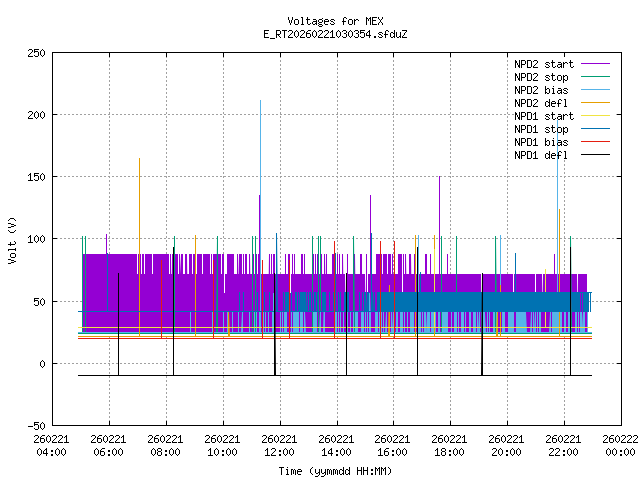
Task: Click the 250 tick on the voltage axis
Action: click(35, 53)
